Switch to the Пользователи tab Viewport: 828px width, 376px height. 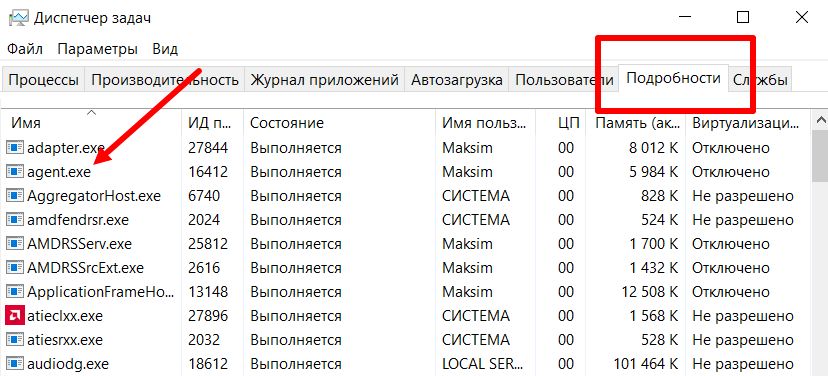pos(564,80)
